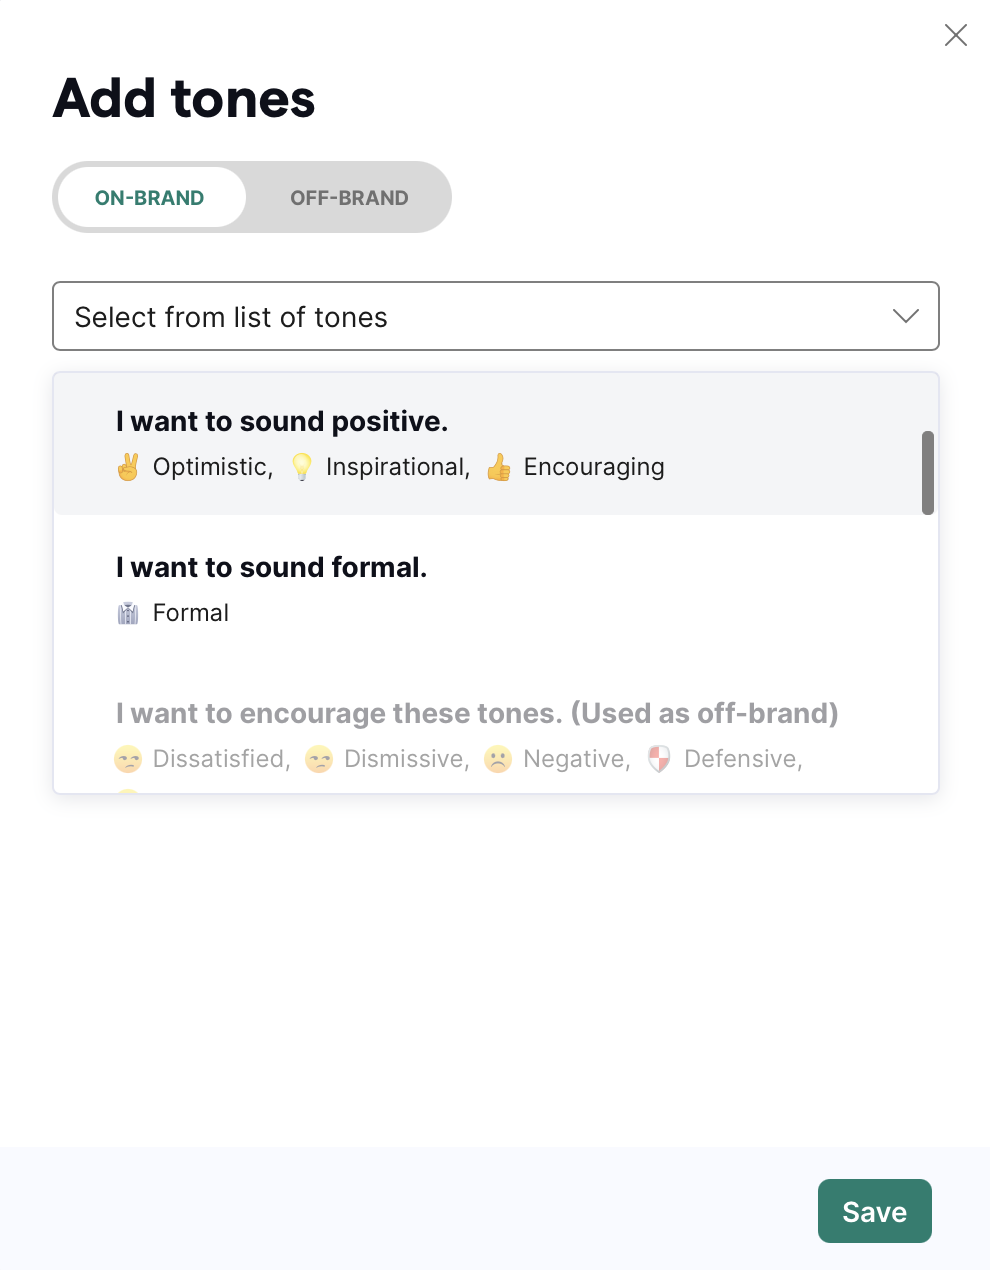Viewport: 990px width, 1270px height.
Task: Save the selected tones
Action: pos(875,1211)
